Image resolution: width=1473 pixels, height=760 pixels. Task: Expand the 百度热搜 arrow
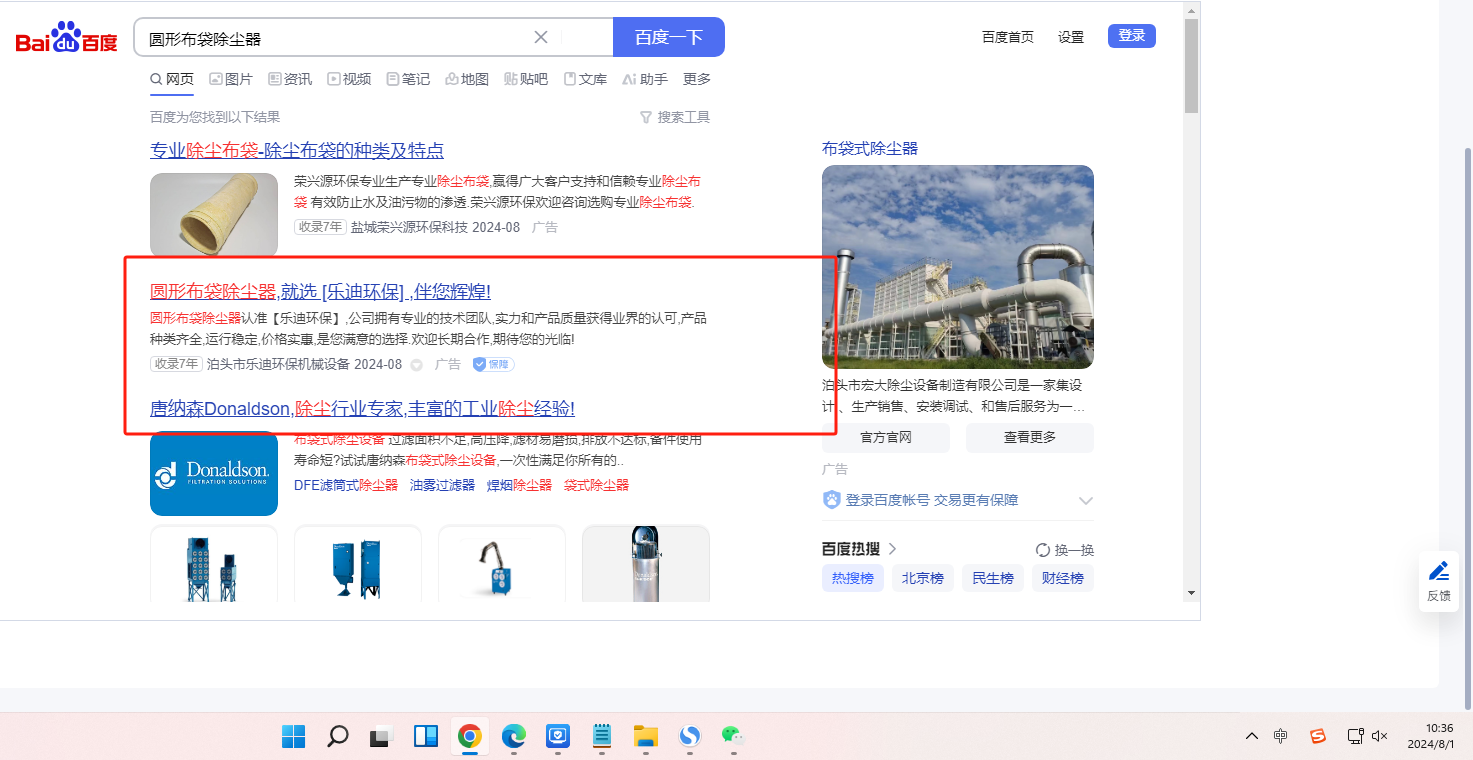pyautogui.click(x=893, y=549)
